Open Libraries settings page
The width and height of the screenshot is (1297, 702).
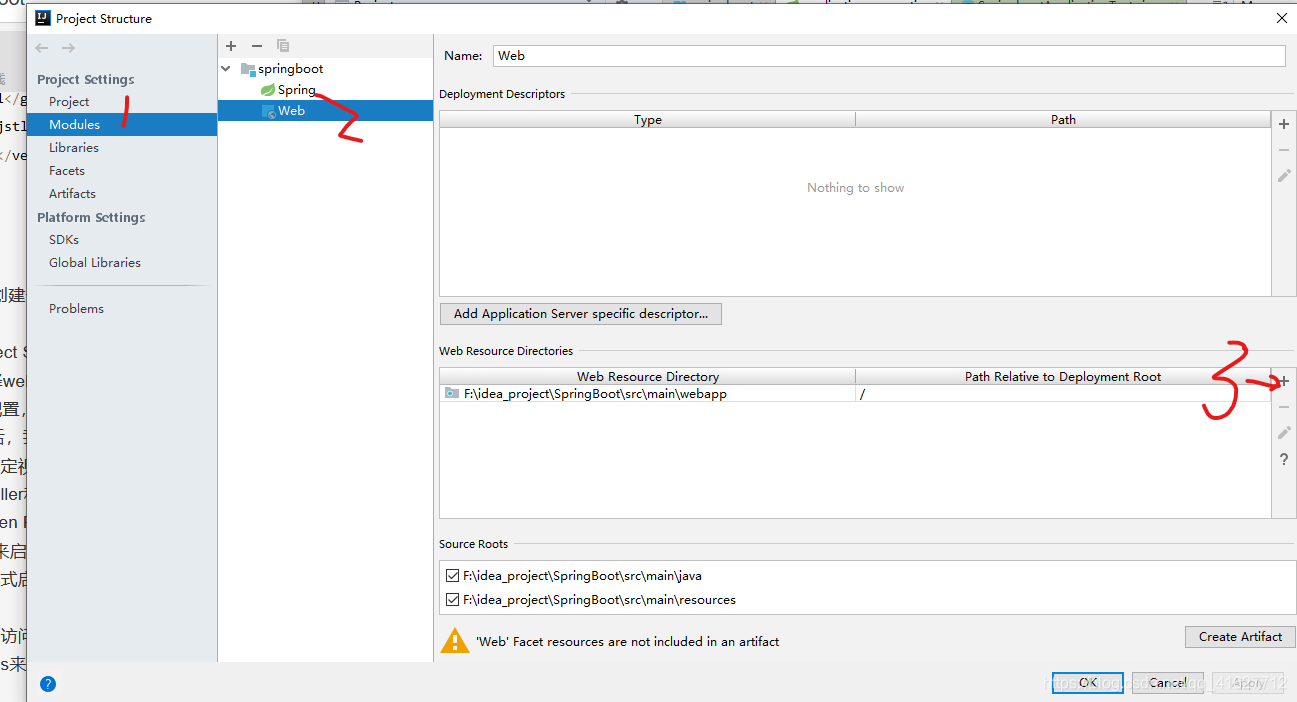[x=74, y=148]
